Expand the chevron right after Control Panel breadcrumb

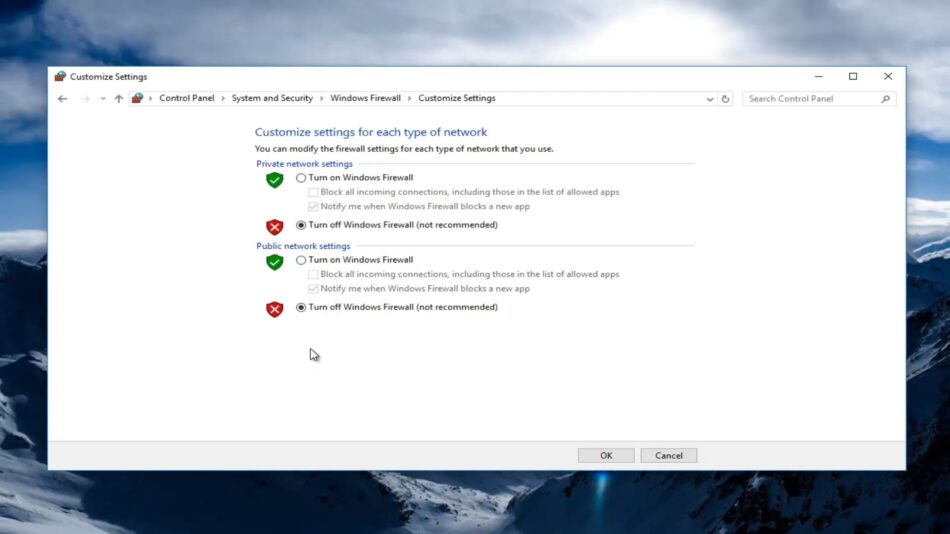click(x=223, y=99)
